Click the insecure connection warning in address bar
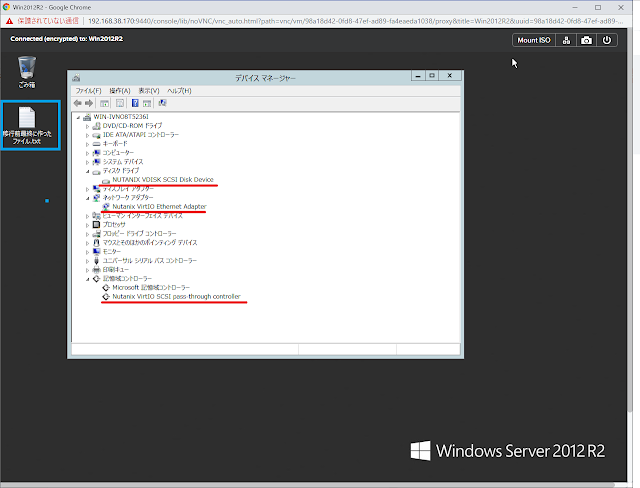 [42, 21]
